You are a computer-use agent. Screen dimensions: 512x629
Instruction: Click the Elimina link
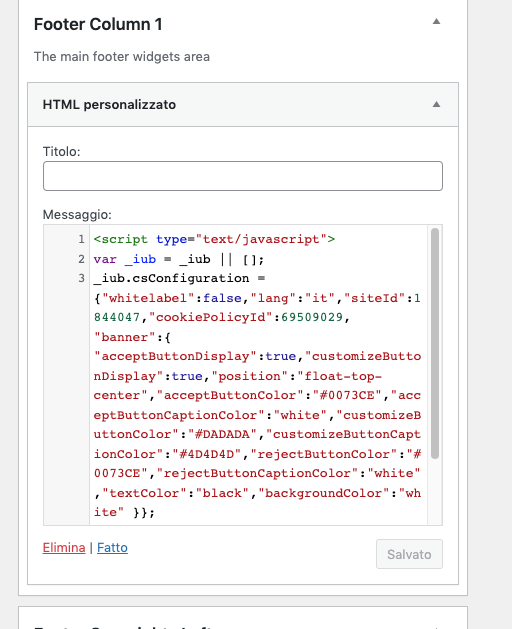64,548
